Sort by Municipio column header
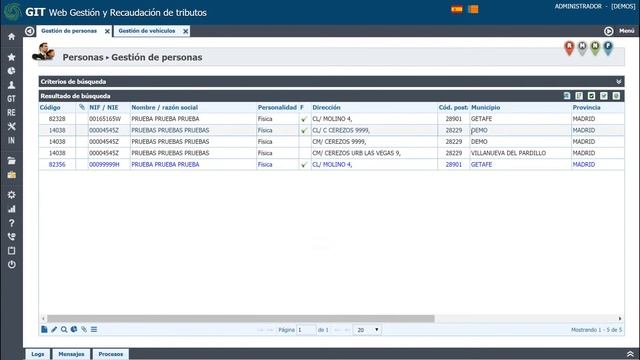640x360 pixels. 485,107
